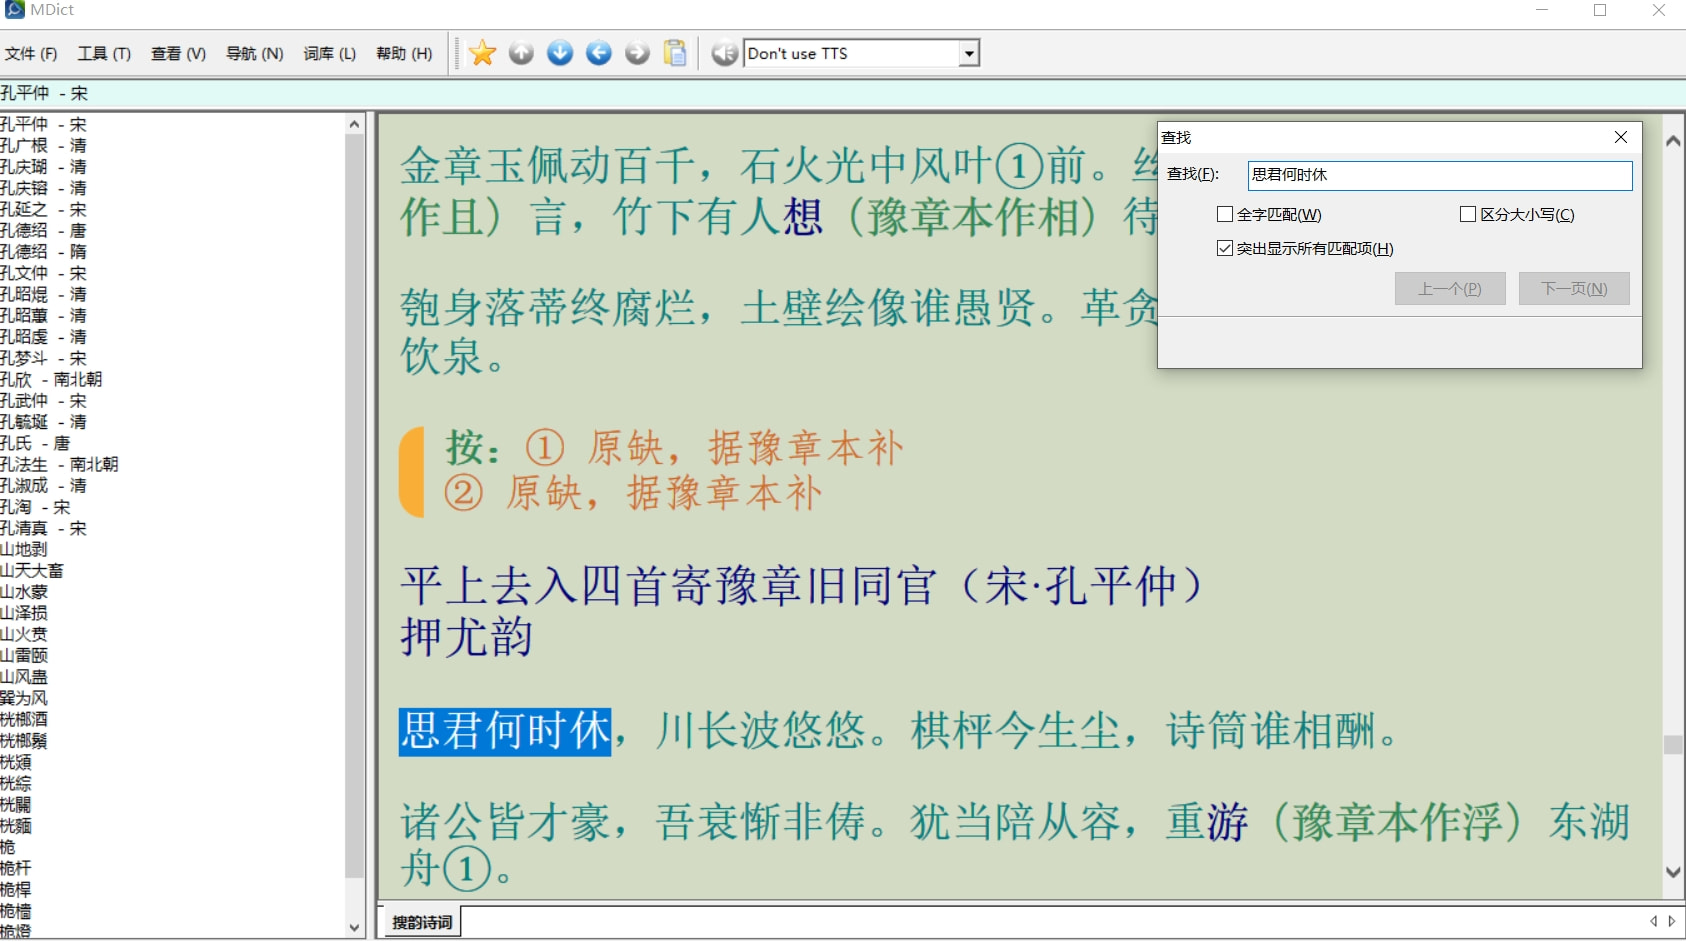Click the gray up arrow toolbar icon
Image resolution: width=1686 pixels, height=942 pixels.
pyautogui.click(x=521, y=53)
